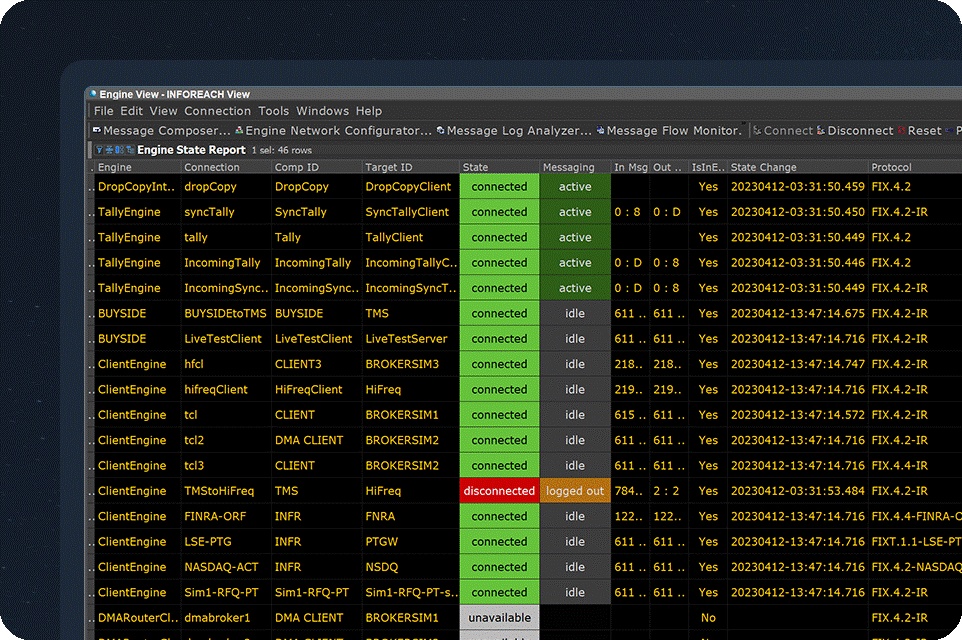
Task: Open the Message Flow Monitor
Action: point(669,131)
